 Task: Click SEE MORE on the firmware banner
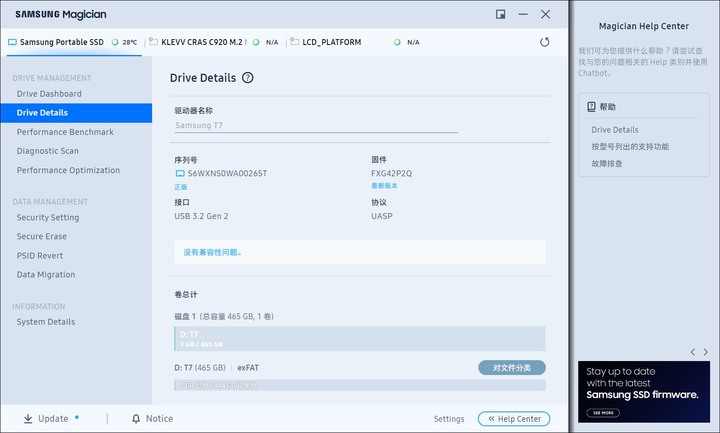click(603, 413)
